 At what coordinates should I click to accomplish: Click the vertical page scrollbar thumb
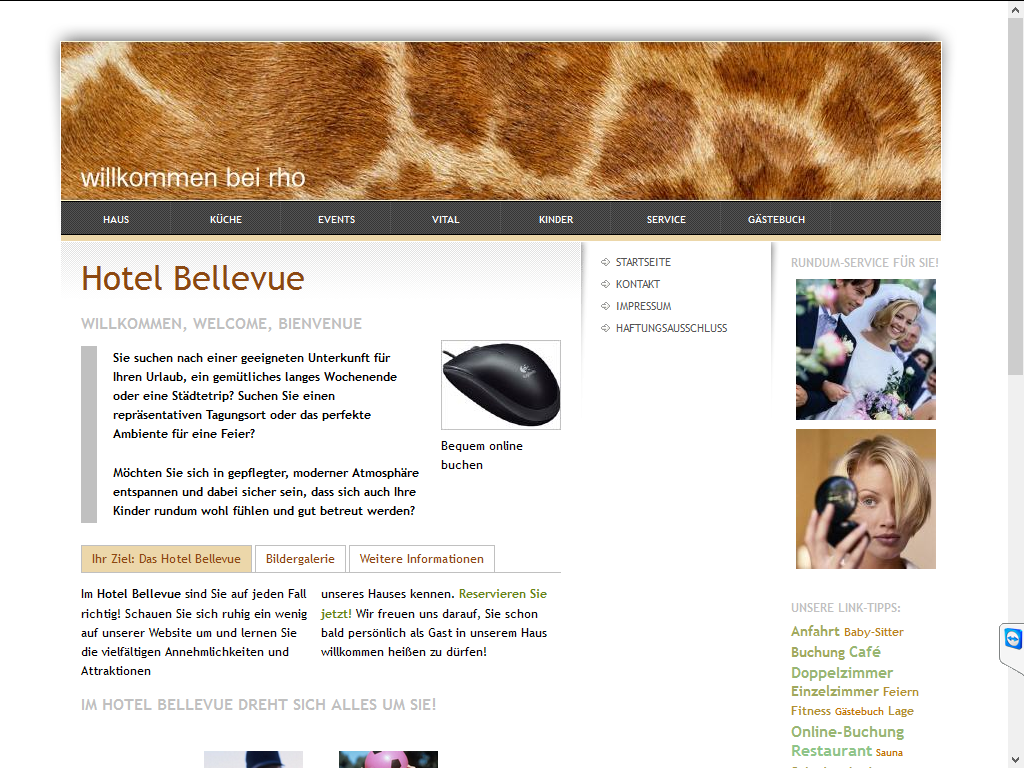pos(1016,196)
